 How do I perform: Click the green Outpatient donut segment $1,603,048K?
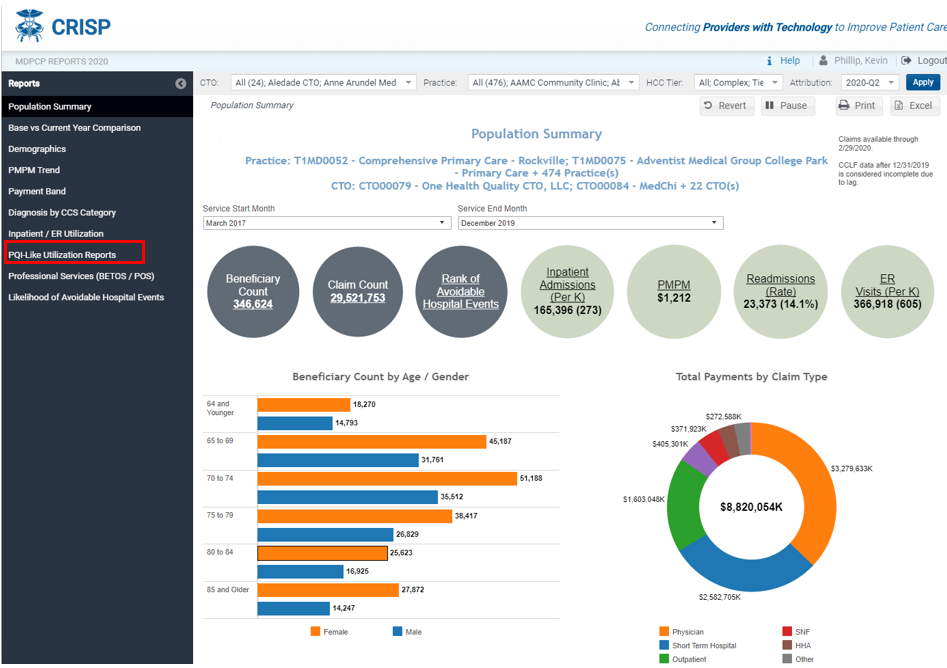click(x=684, y=504)
